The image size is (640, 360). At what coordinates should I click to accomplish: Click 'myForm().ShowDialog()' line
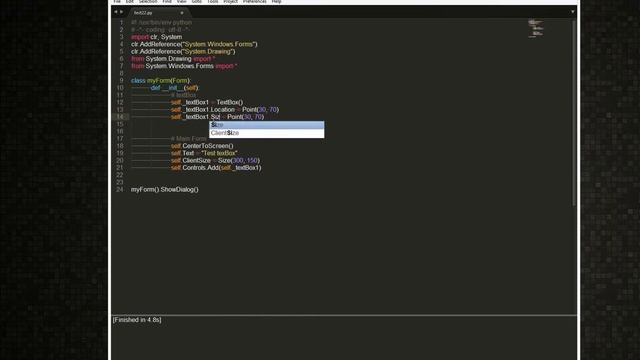(x=165, y=189)
